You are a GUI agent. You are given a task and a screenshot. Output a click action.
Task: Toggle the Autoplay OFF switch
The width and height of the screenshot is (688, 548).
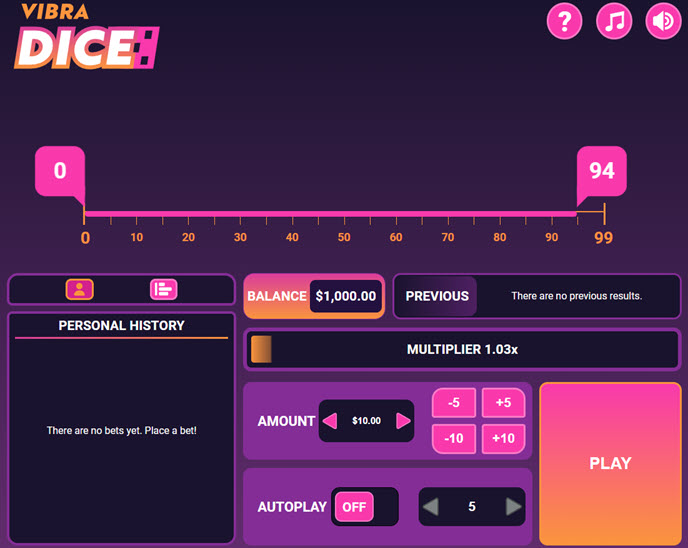[x=354, y=507]
